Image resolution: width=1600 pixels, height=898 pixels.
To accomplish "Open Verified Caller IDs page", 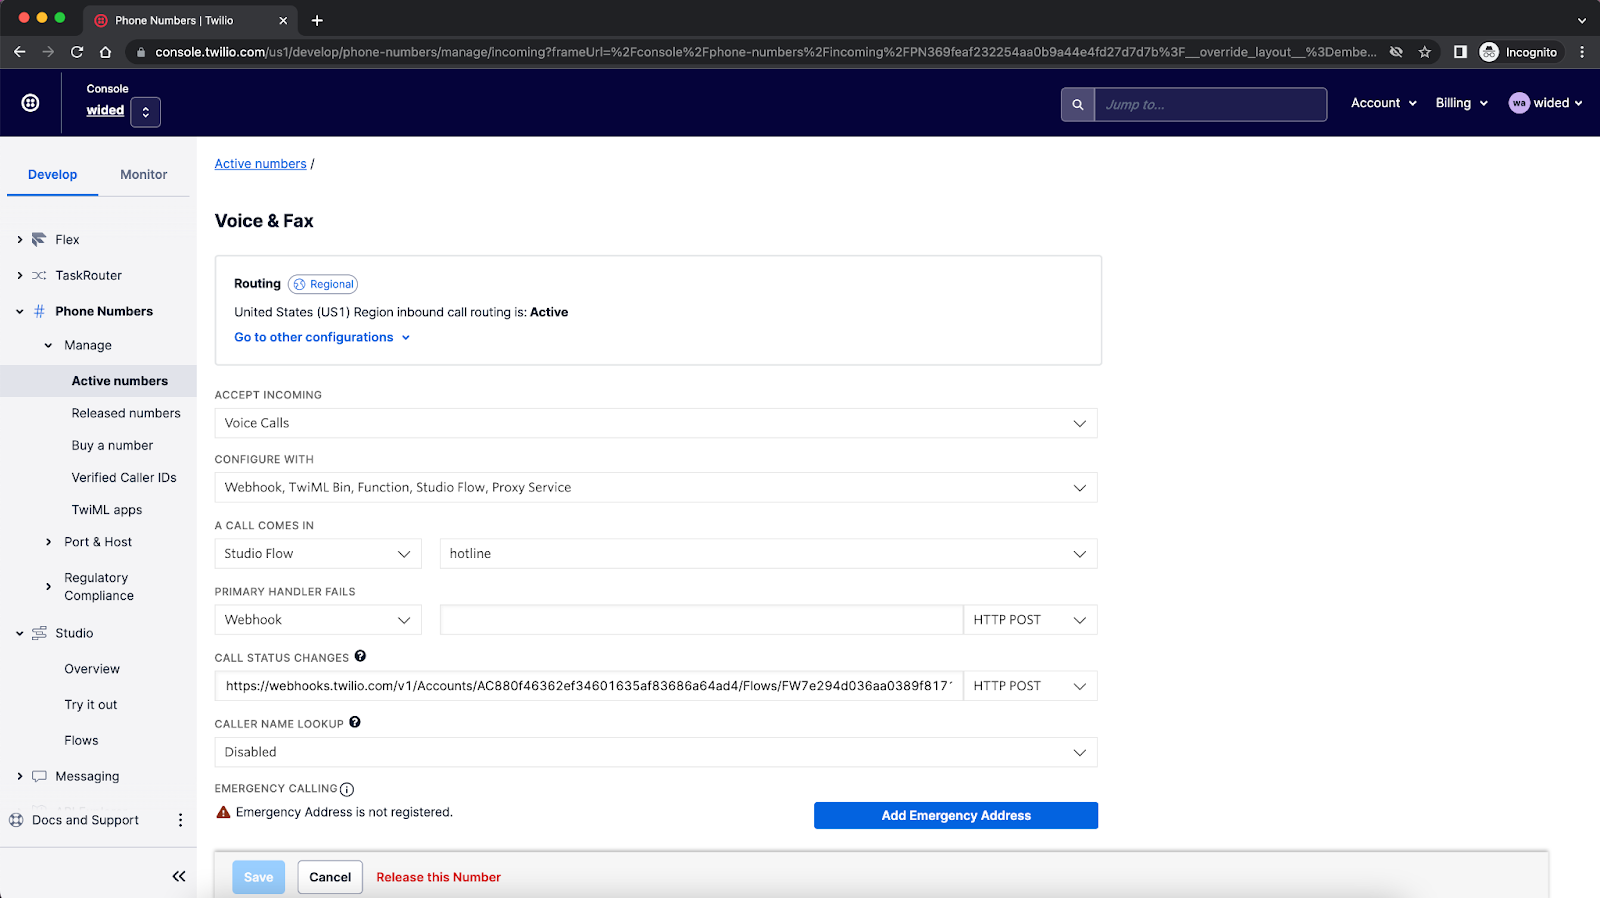I will click(x=124, y=478).
